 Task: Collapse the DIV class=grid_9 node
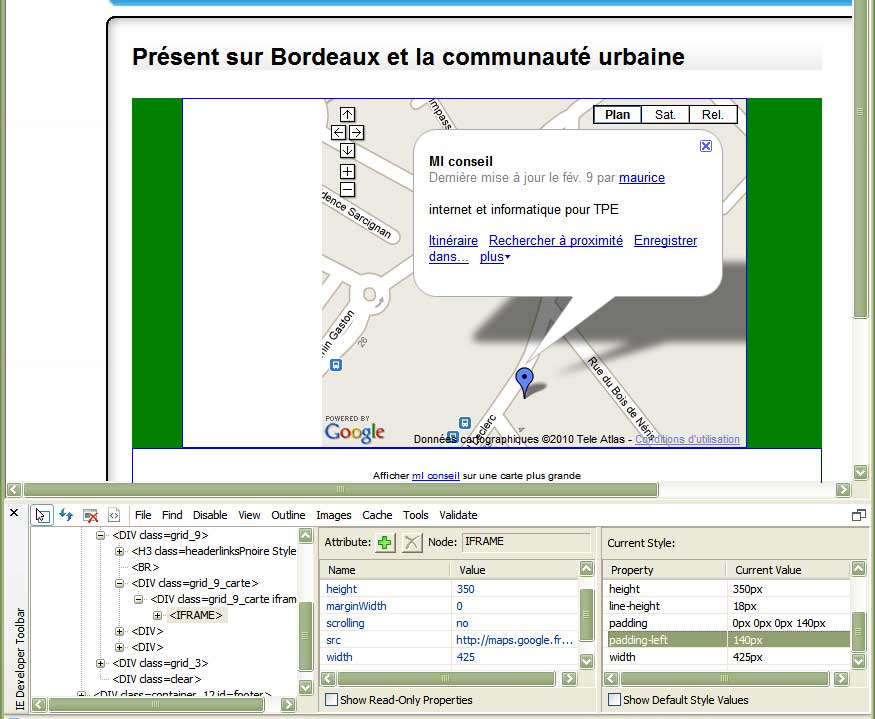100,535
